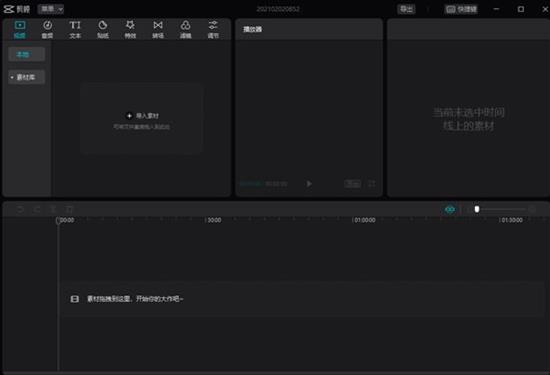550x375 pixels.
Task: Expand the 素材库 material library item
Action: 26,77
